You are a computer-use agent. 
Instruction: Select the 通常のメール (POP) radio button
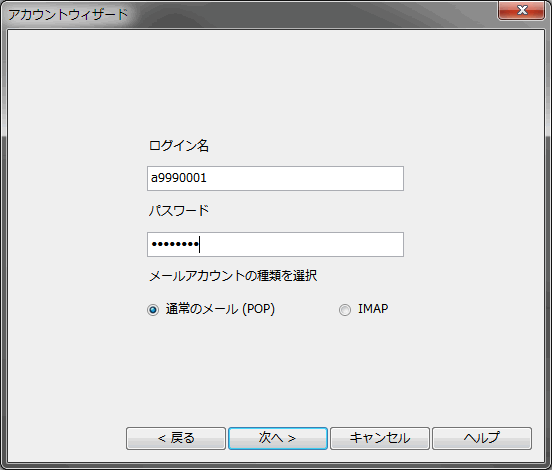pos(153,310)
